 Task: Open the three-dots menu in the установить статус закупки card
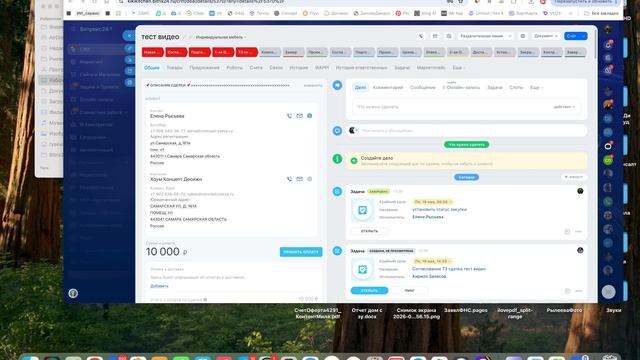click(x=578, y=231)
